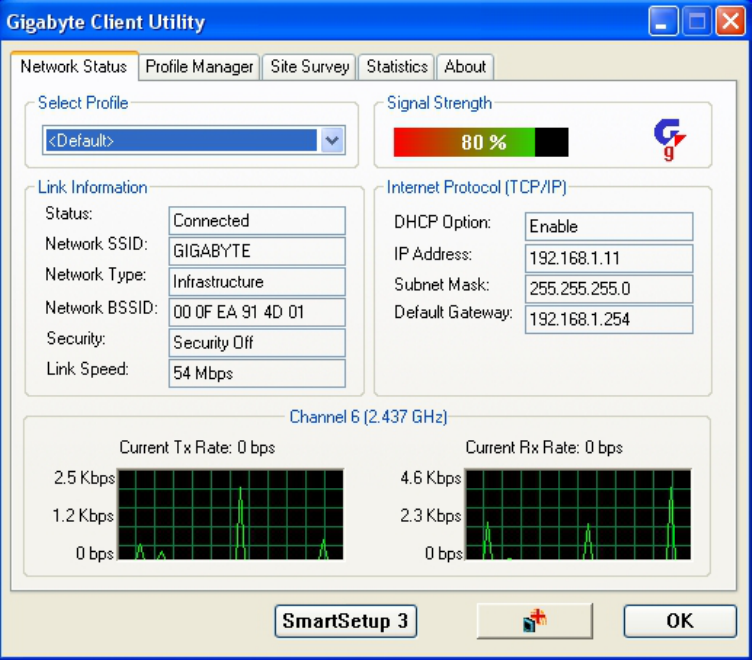The width and height of the screenshot is (752, 660).
Task: Click the Link Information group label
Action: coord(93,187)
